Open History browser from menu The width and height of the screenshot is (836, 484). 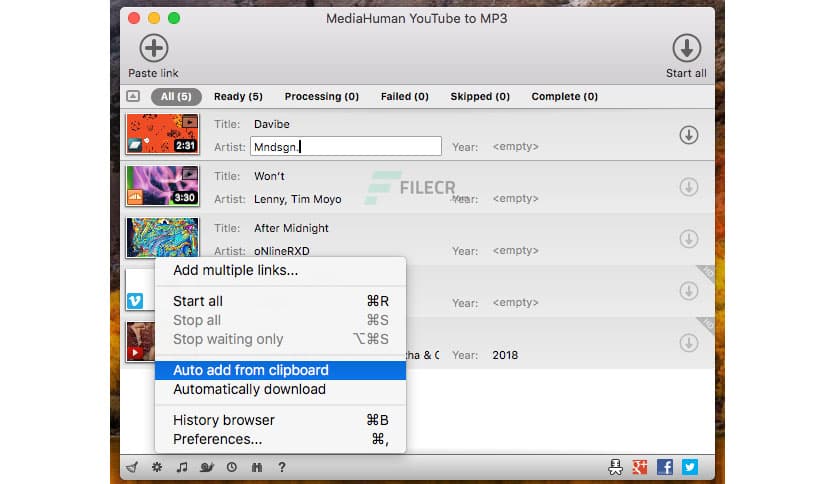280,420
